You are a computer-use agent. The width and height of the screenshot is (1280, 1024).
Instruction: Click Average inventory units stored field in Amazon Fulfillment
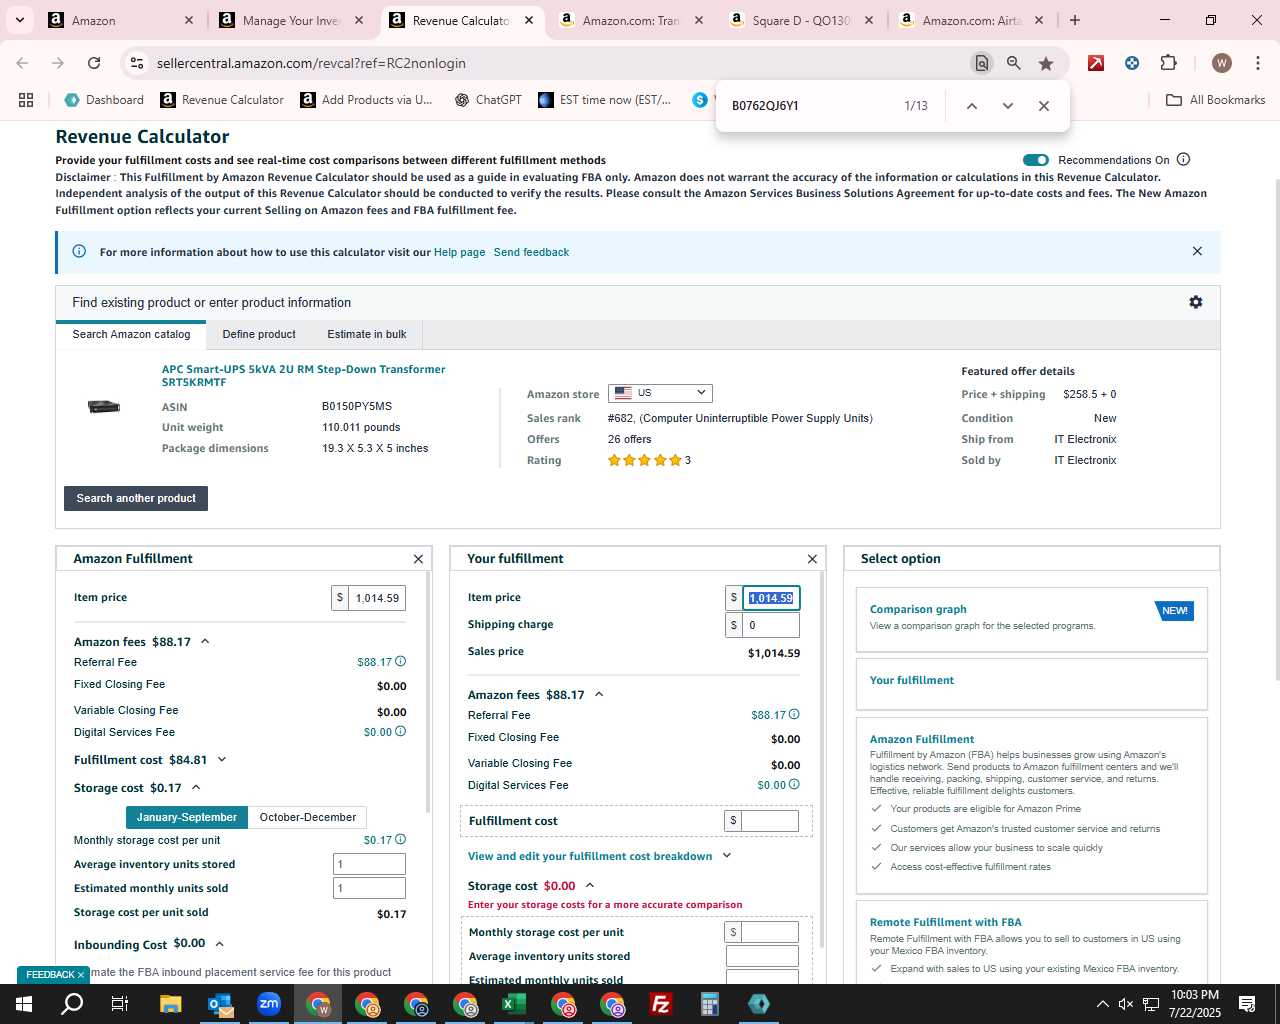click(x=369, y=864)
